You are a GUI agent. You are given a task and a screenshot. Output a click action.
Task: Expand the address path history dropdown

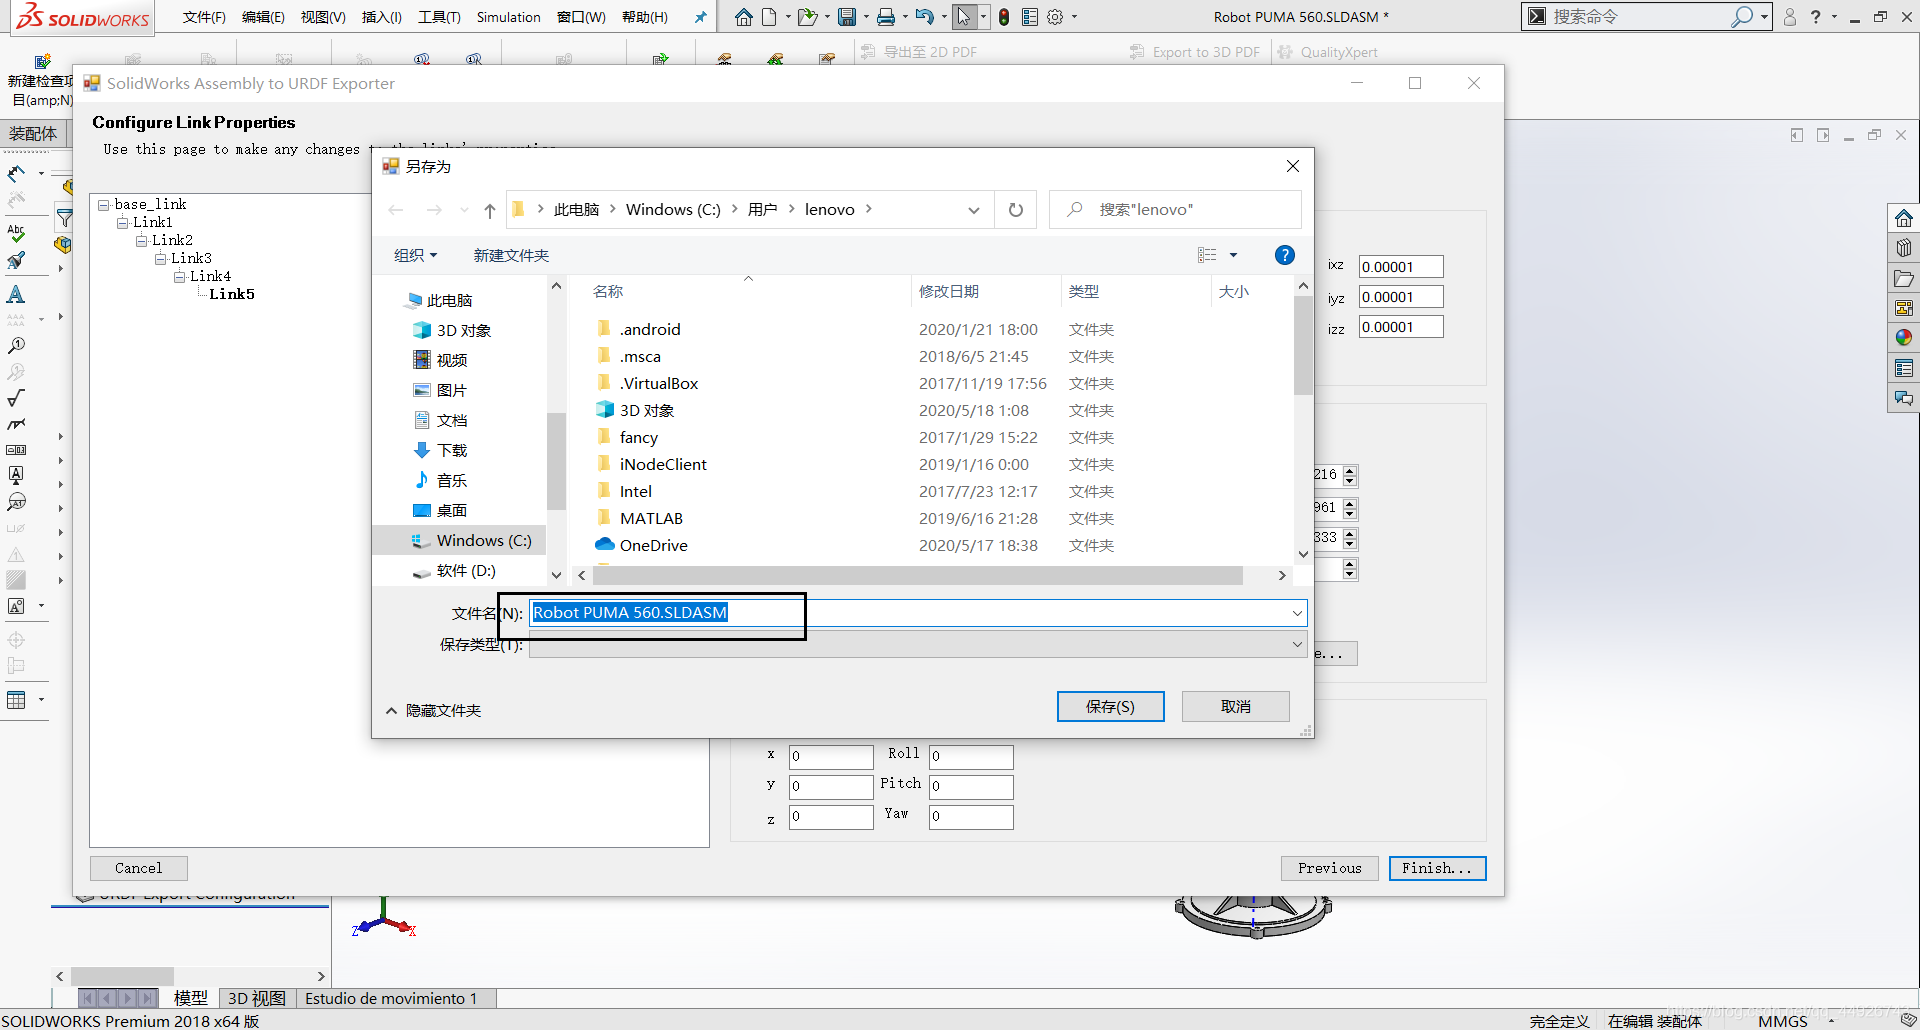point(974,210)
